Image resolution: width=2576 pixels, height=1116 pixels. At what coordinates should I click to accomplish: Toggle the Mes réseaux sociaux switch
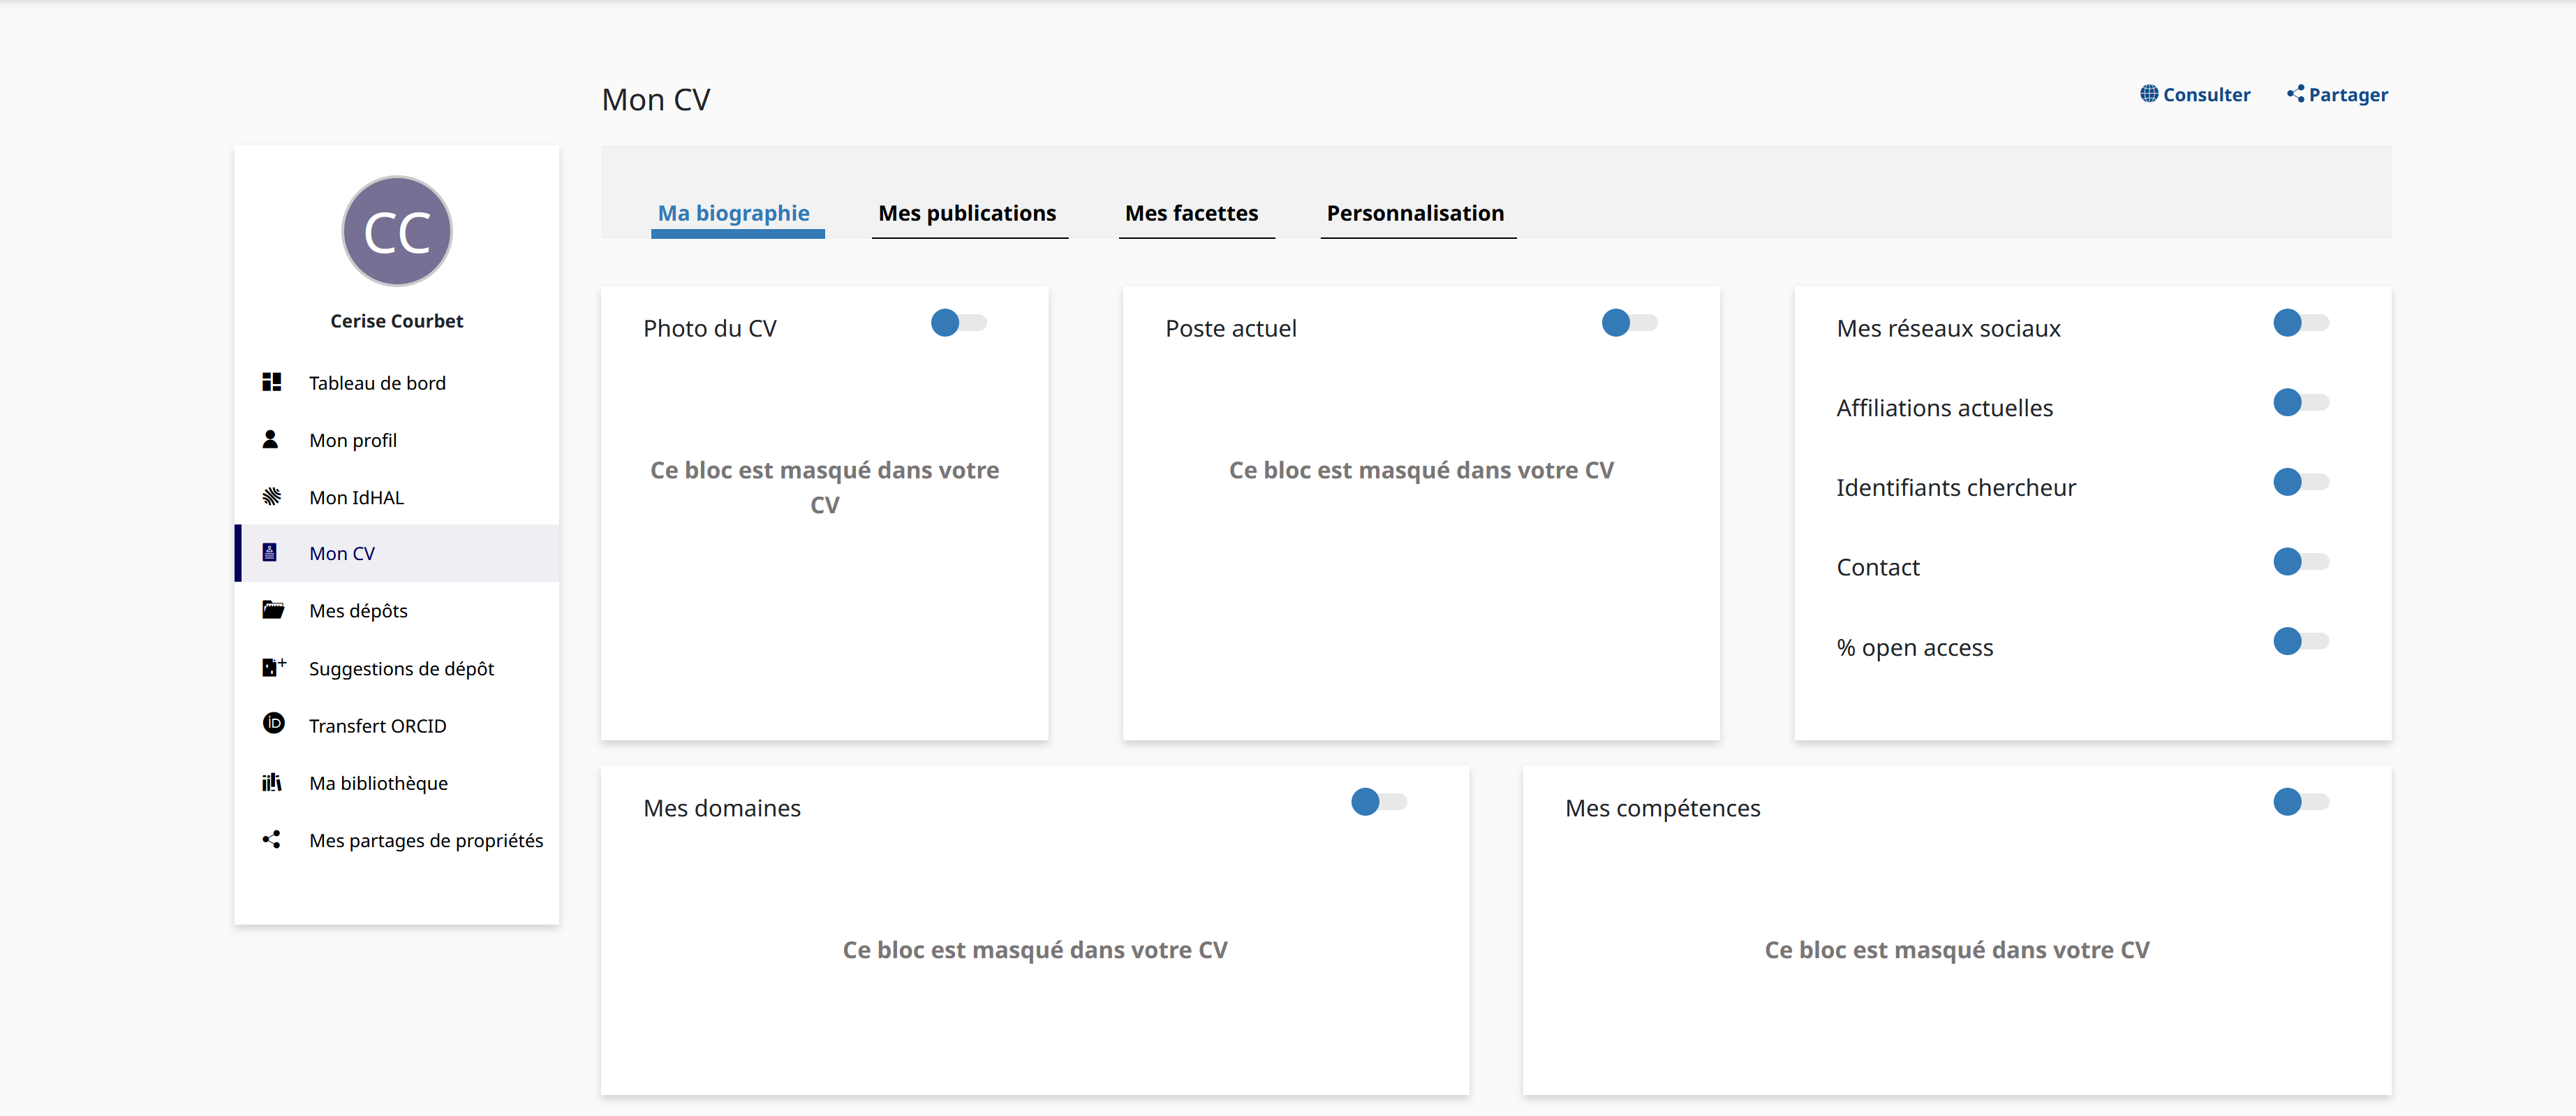point(2300,322)
